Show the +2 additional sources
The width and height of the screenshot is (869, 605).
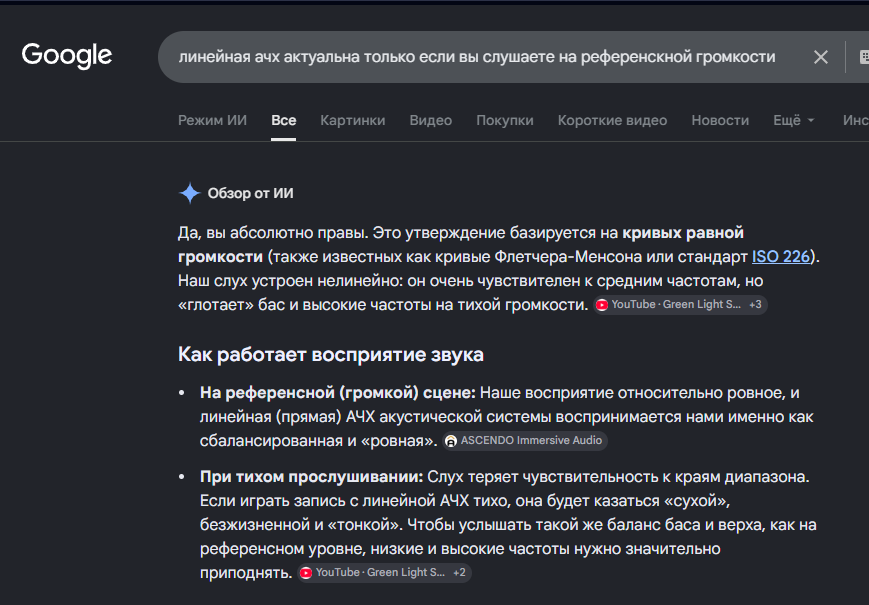click(x=459, y=573)
